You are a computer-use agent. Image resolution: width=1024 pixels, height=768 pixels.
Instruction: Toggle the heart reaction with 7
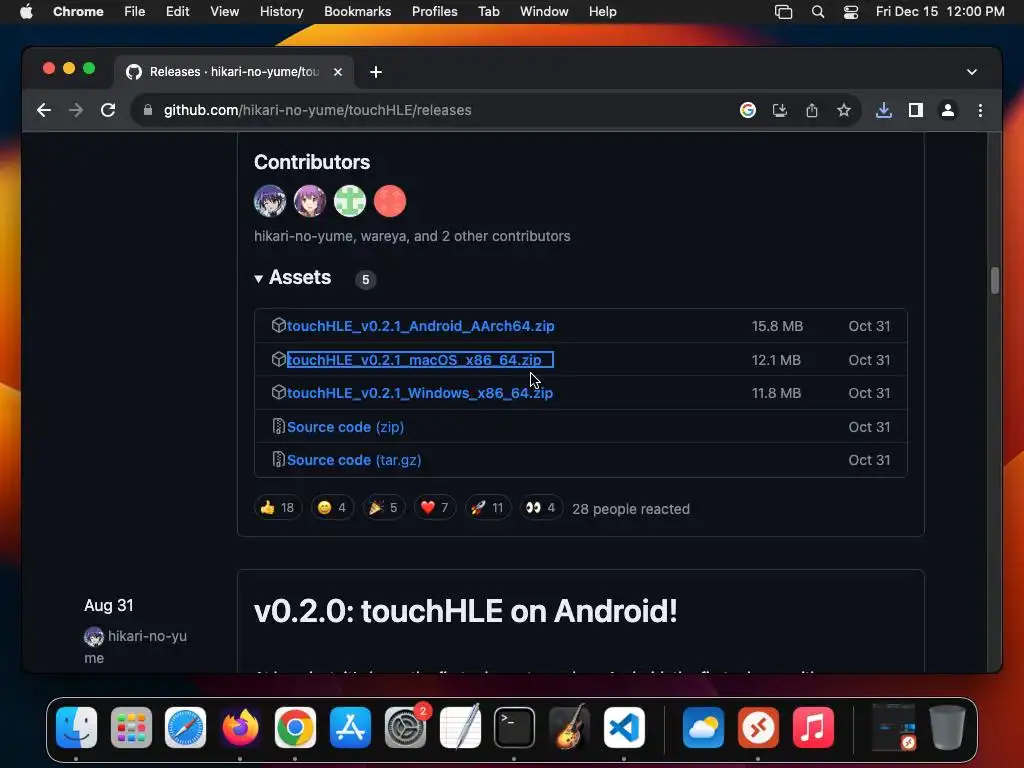(x=435, y=507)
